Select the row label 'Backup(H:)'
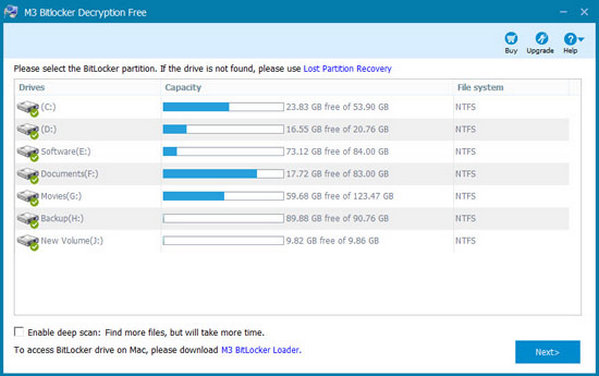The image size is (599, 376). tap(62, 218)
